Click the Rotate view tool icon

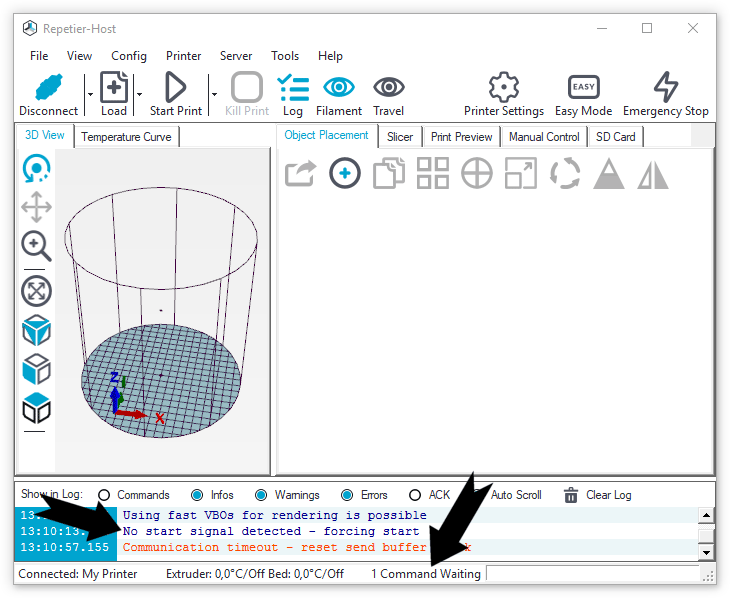37,169
